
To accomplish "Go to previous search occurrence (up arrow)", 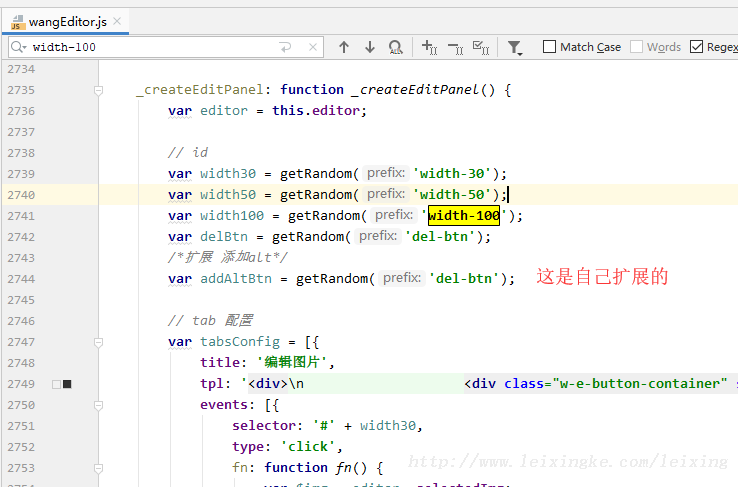I will (344, 47).
